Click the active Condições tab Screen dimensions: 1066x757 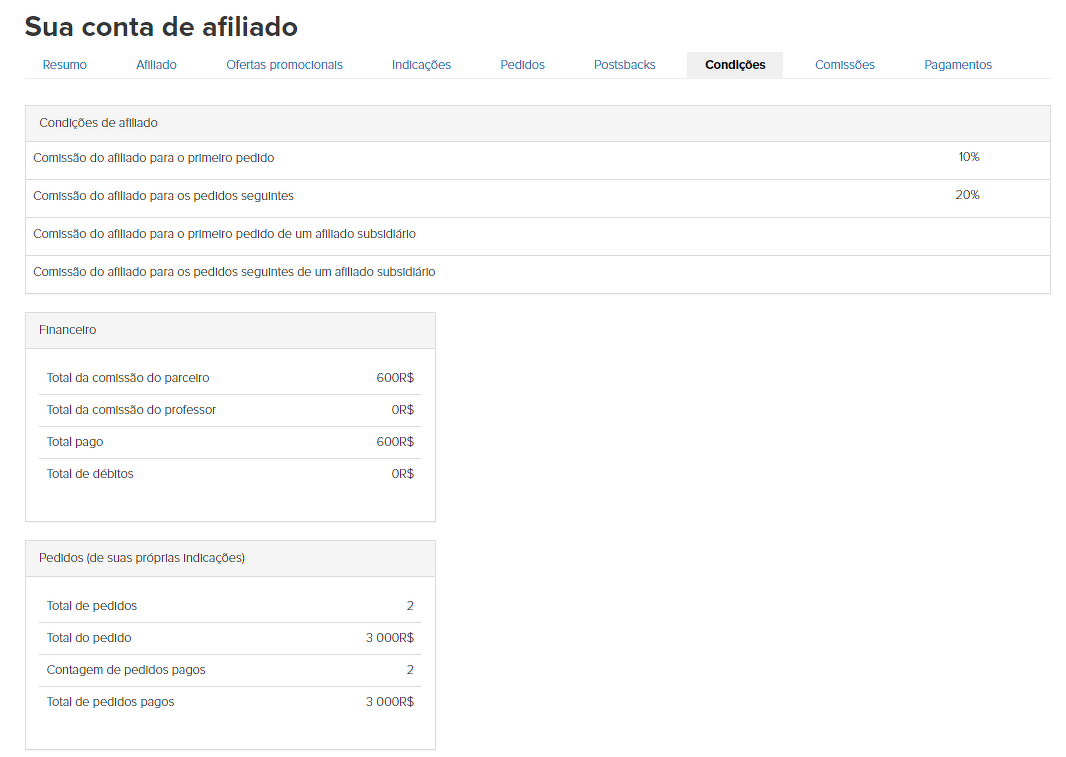point(735,65)
